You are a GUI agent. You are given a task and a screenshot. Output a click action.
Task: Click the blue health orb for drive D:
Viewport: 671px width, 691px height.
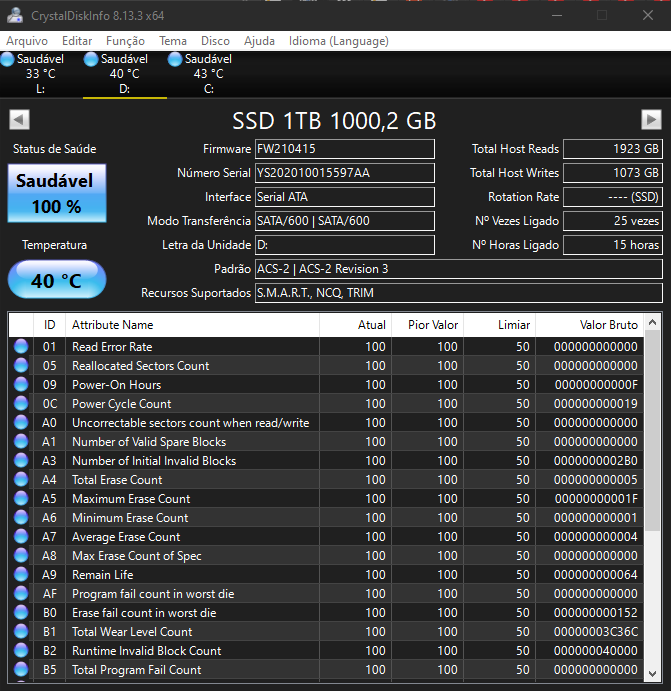click(91, 59)
